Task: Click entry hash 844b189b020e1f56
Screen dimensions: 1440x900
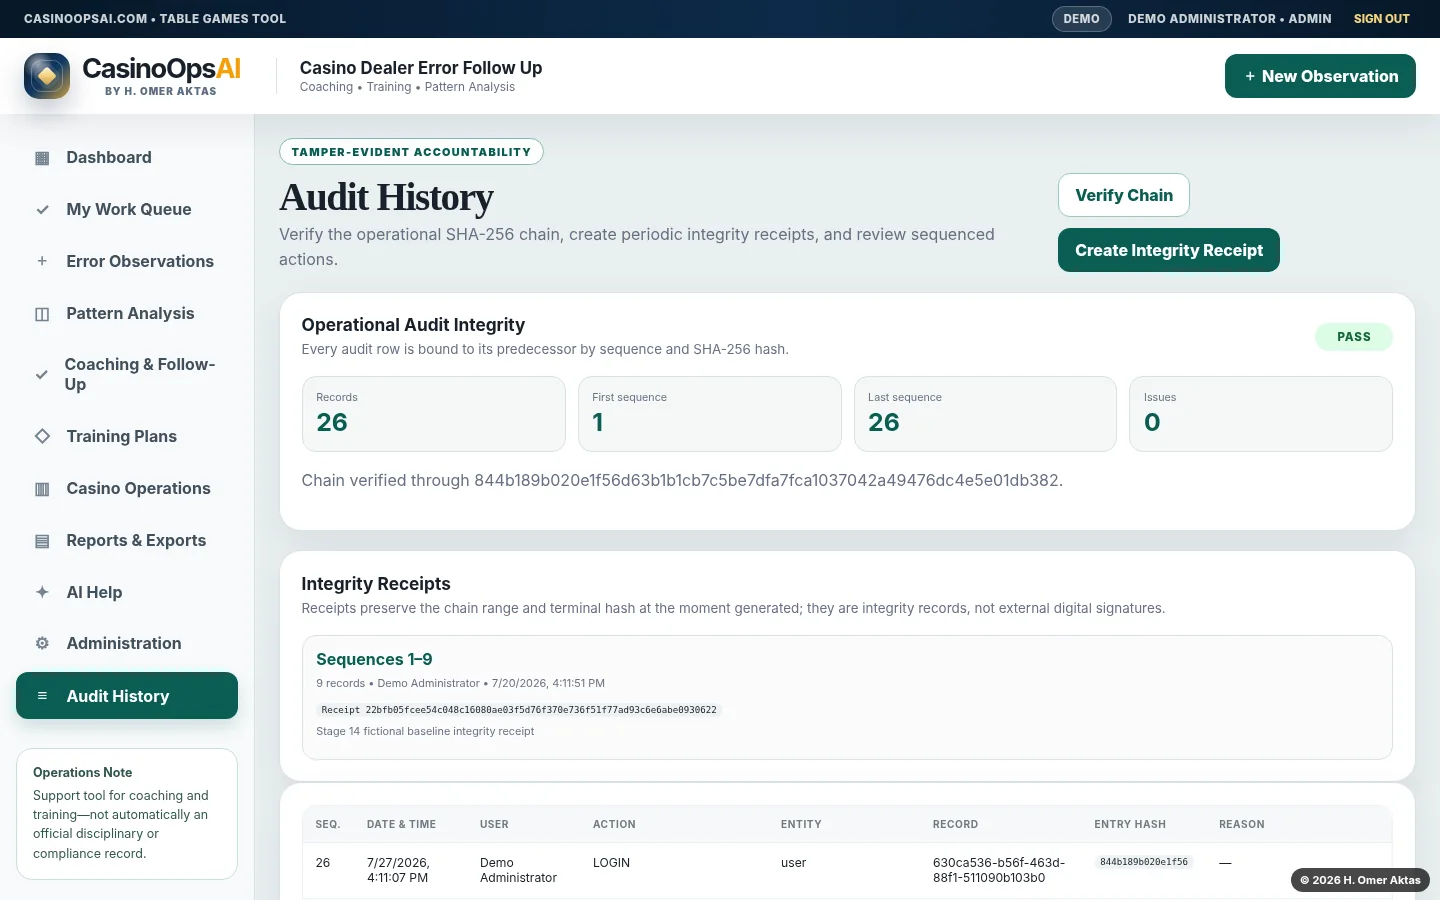Action: [x=1144, y=862]
